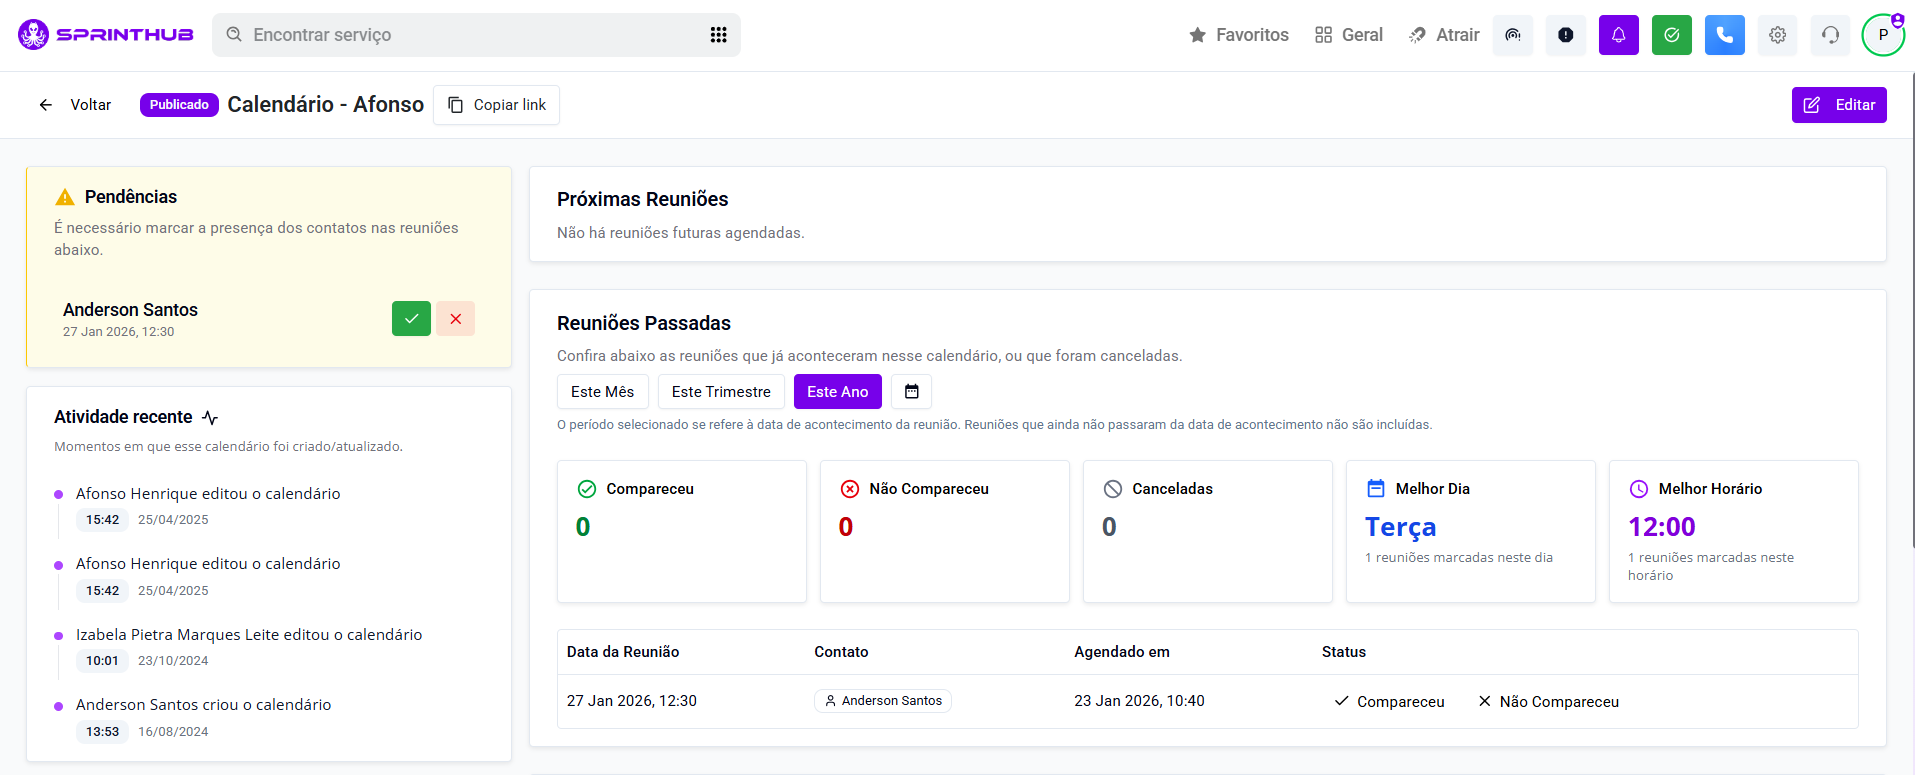This screenshot has height=775, width=1915.
Task: Mark Anderson Santos absent with red X
Action: point(455,319)
